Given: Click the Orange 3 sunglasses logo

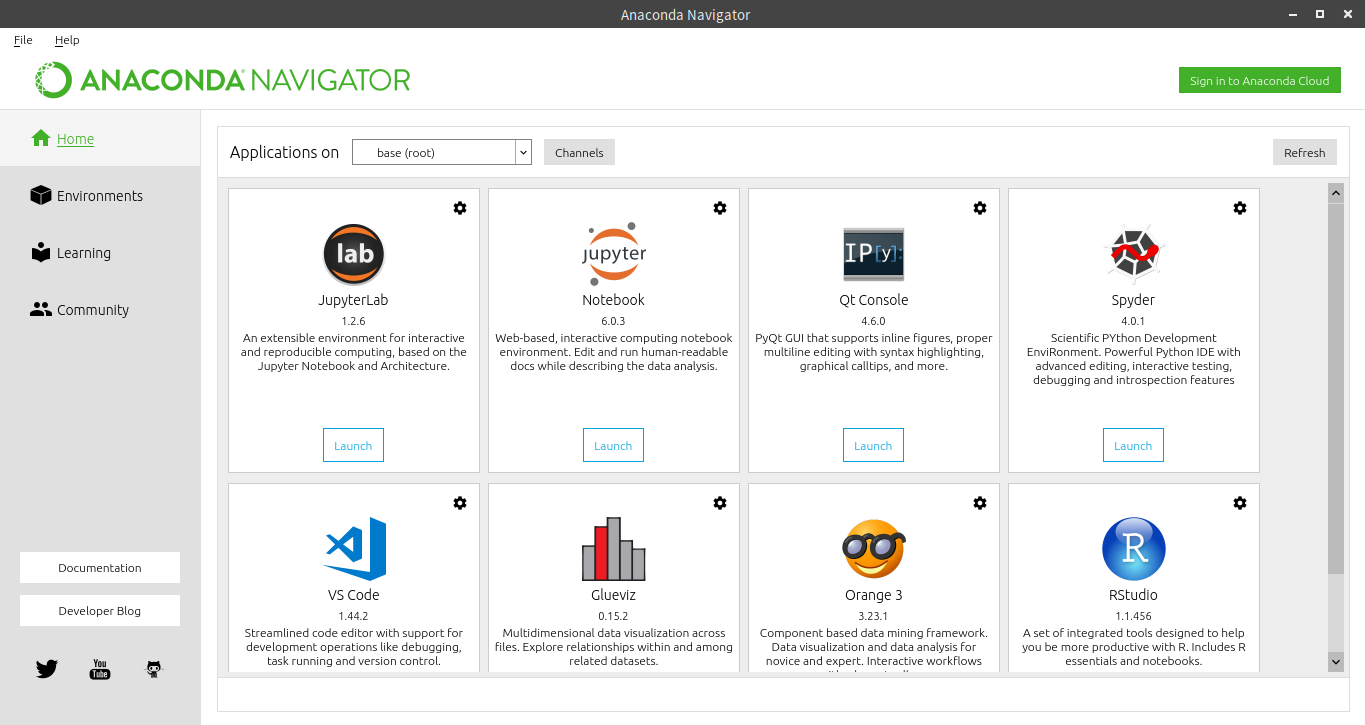Looking at the screenshot, I should tap(874, 549).
